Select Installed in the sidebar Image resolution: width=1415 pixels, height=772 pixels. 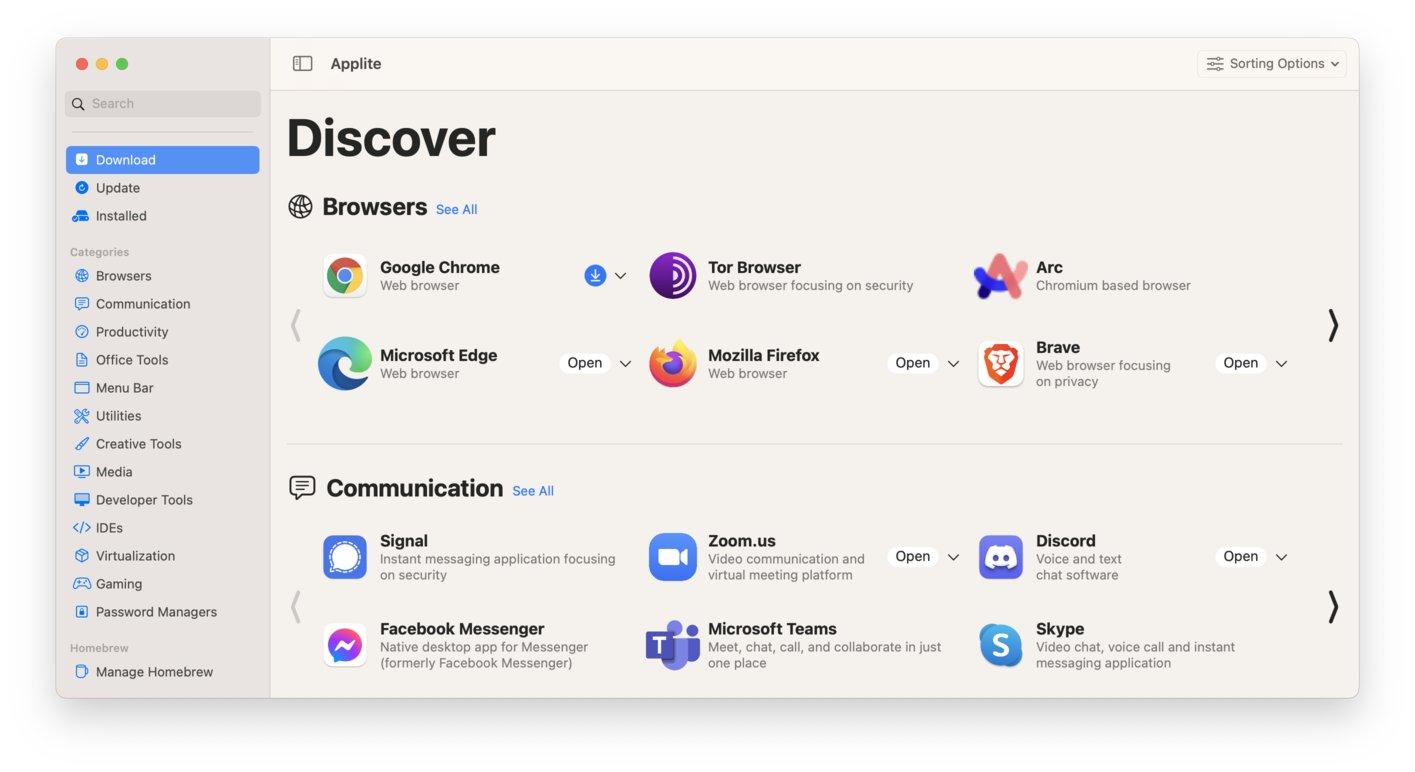(163, 216)
